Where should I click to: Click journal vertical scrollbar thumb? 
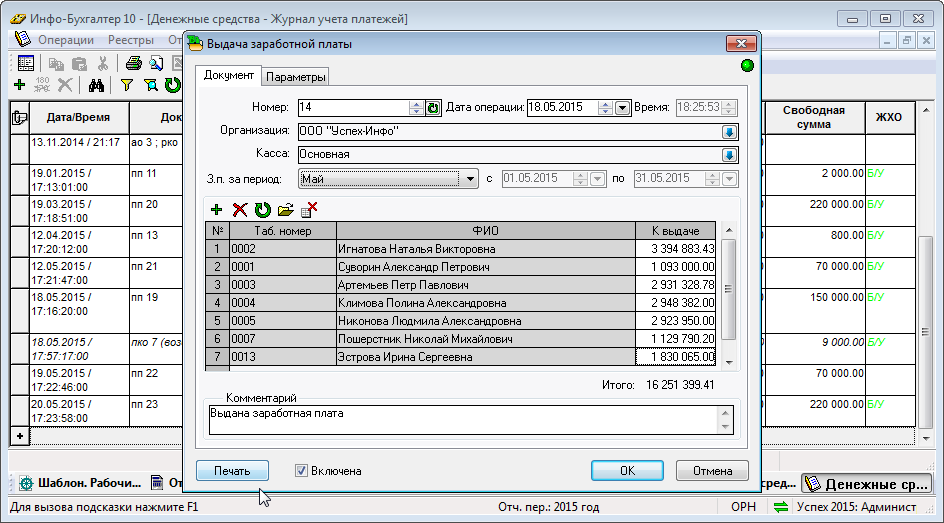(x=925, y=332)
